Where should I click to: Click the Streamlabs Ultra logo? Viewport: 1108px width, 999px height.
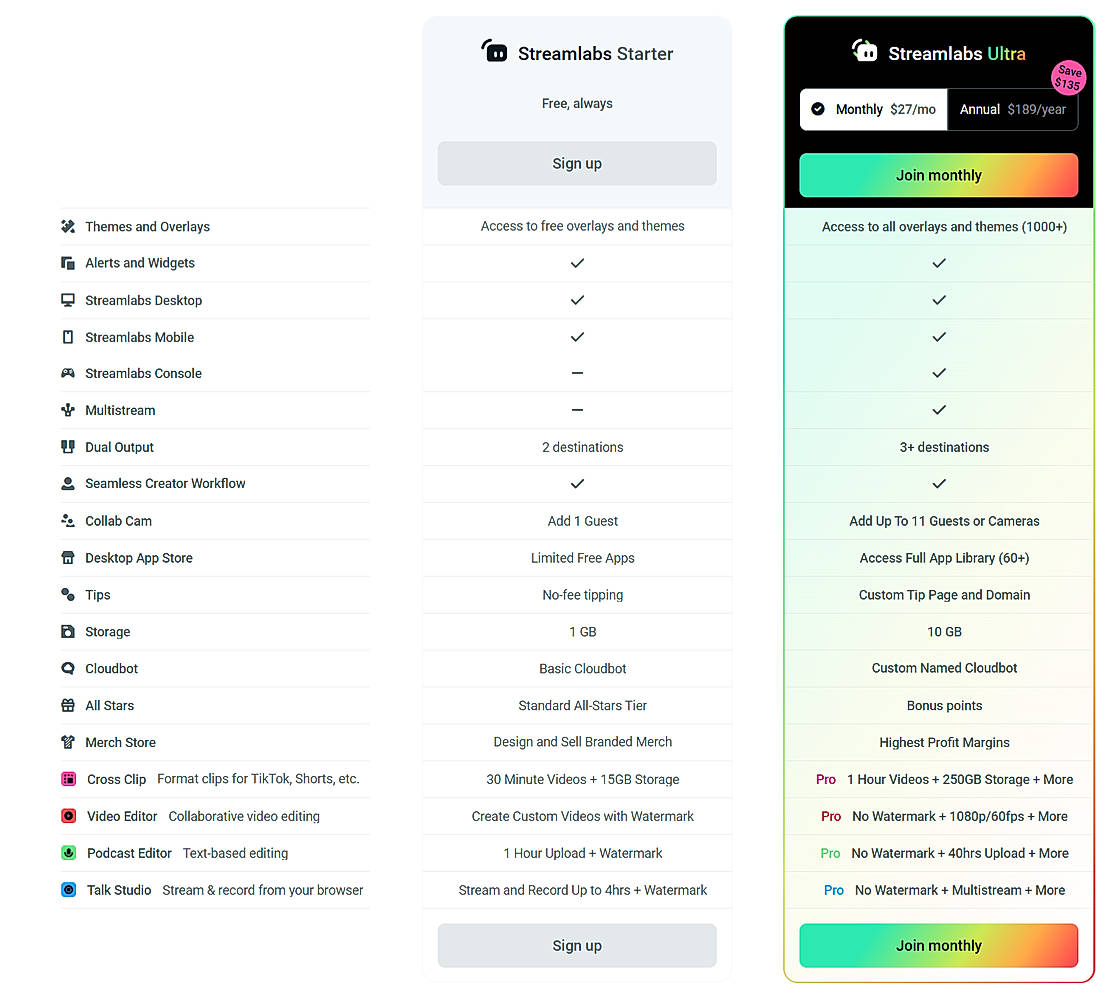[x=864, y=51]
